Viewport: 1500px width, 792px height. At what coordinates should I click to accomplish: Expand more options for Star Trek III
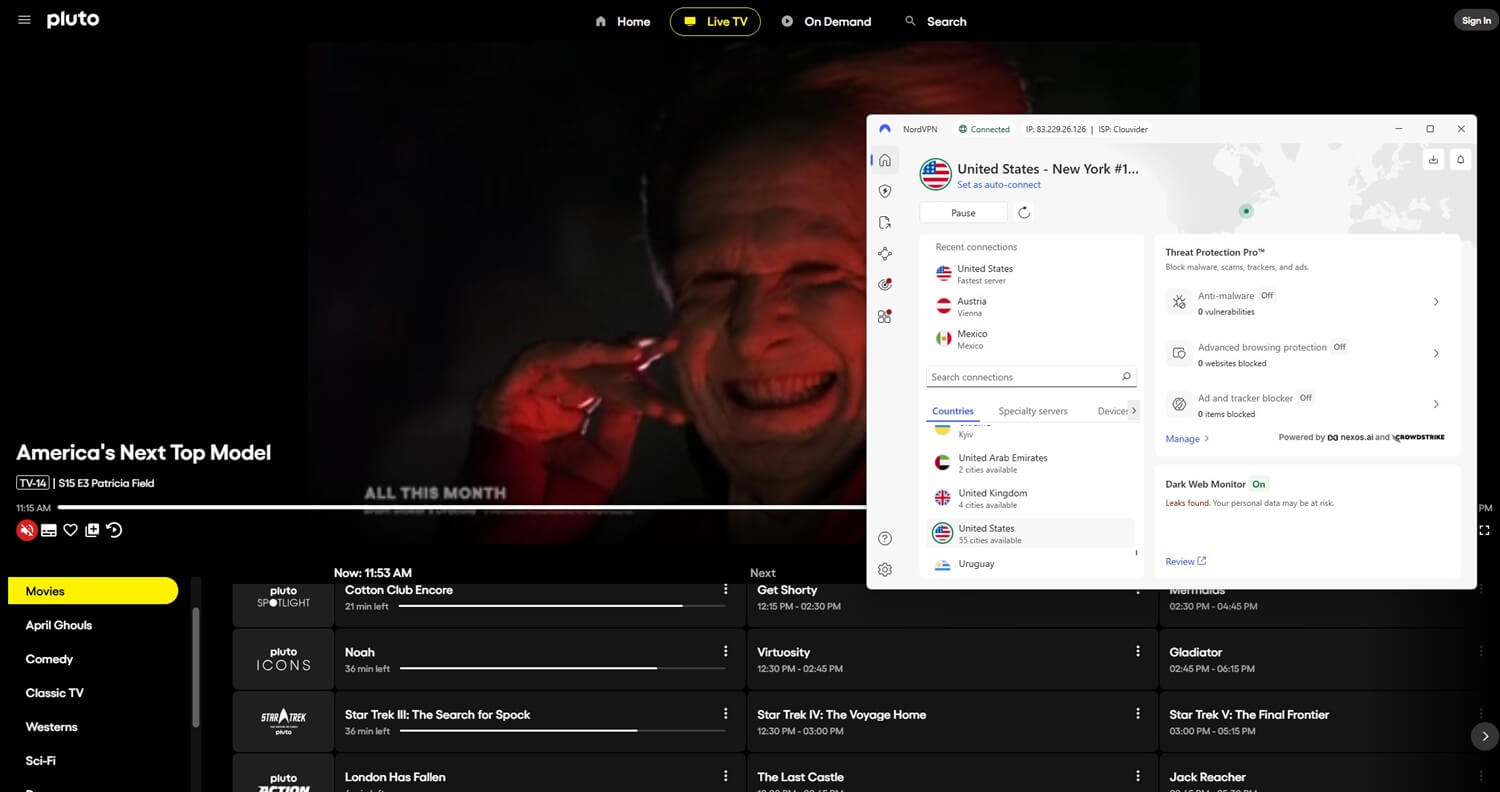725,713
